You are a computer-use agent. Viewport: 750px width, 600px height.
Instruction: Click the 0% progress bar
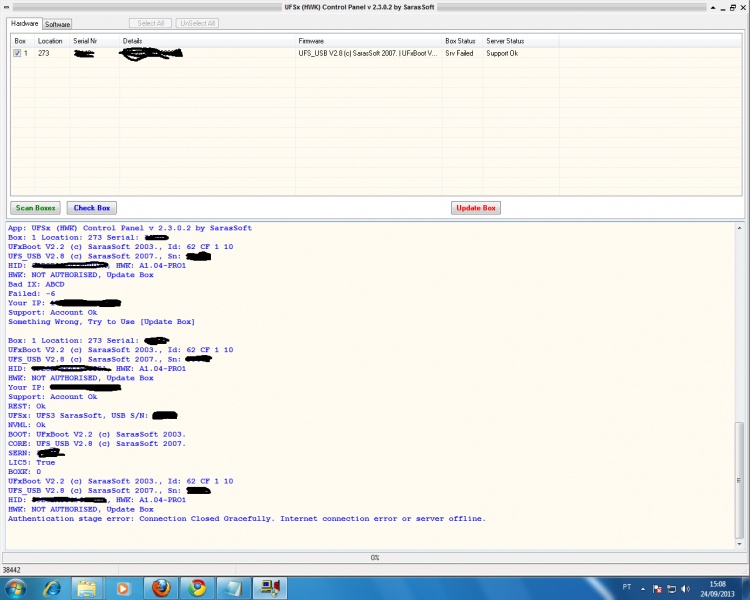click(x=375, y=557)
